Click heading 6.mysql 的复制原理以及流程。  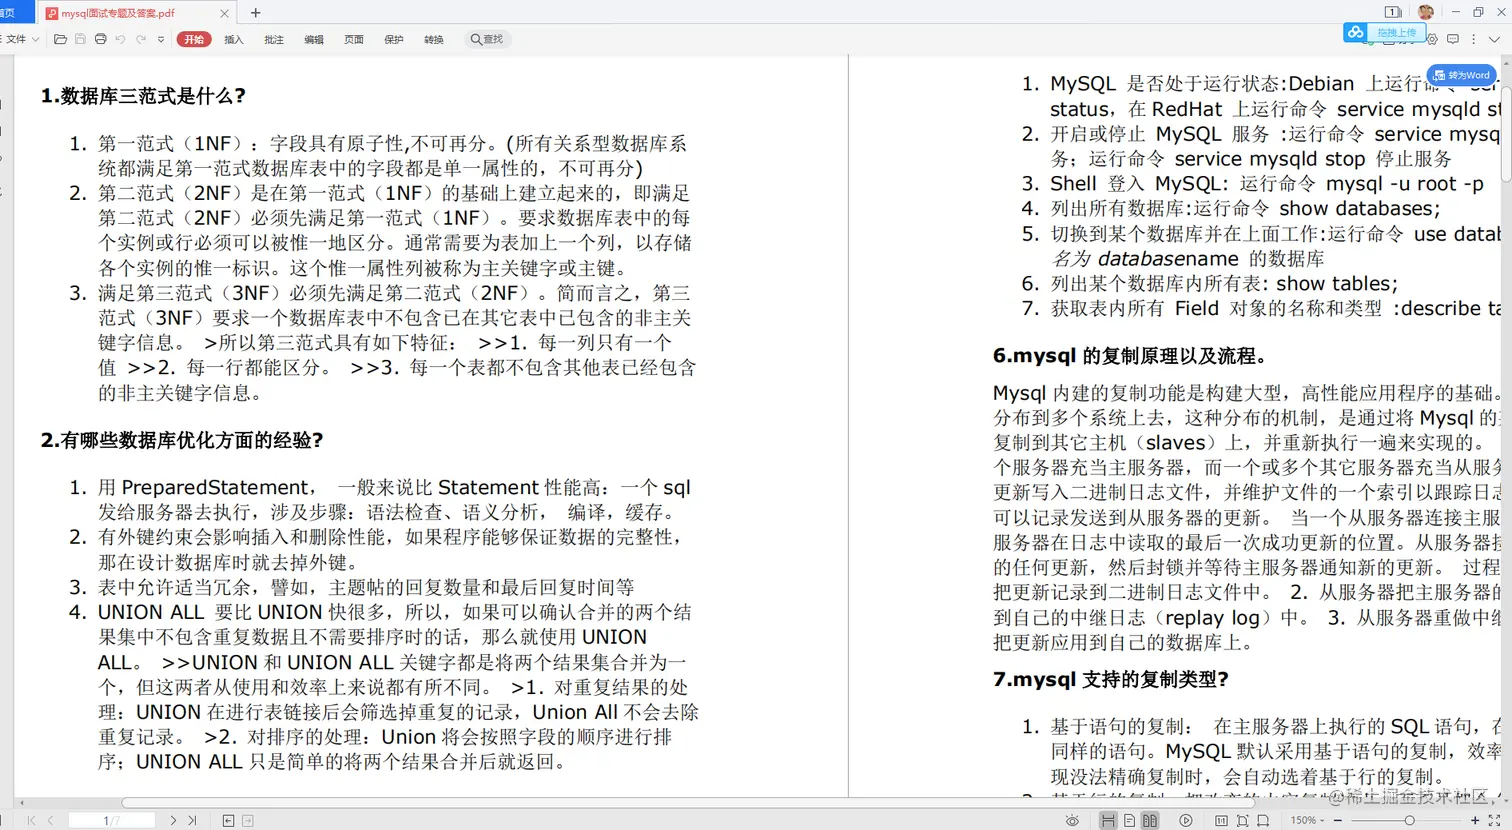(1130, 355)
